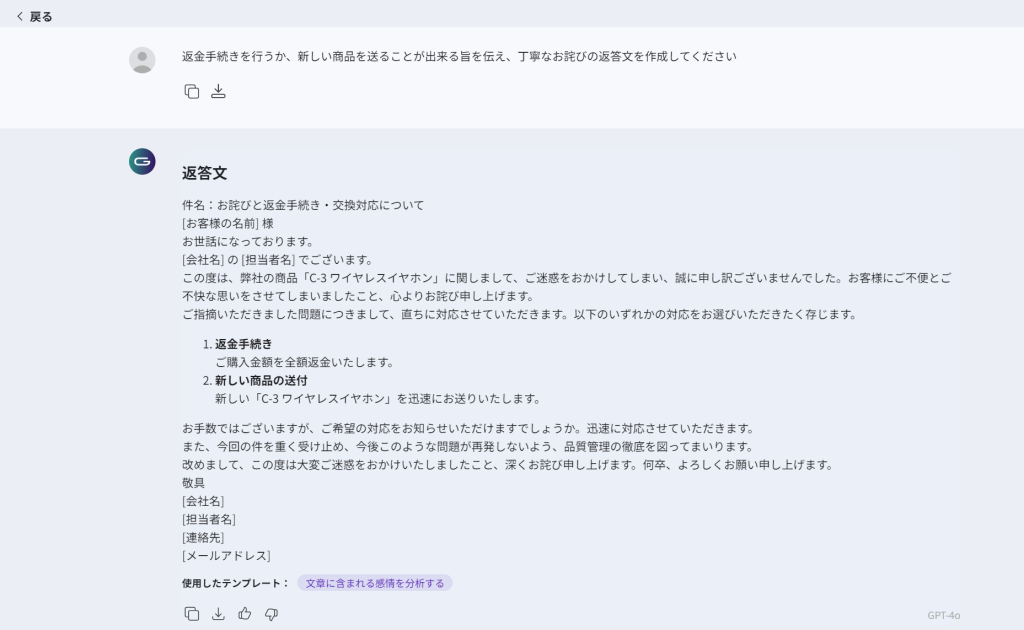Download the generated reply response
This screenshot has width=1024, height=630.
pos(218,614)
